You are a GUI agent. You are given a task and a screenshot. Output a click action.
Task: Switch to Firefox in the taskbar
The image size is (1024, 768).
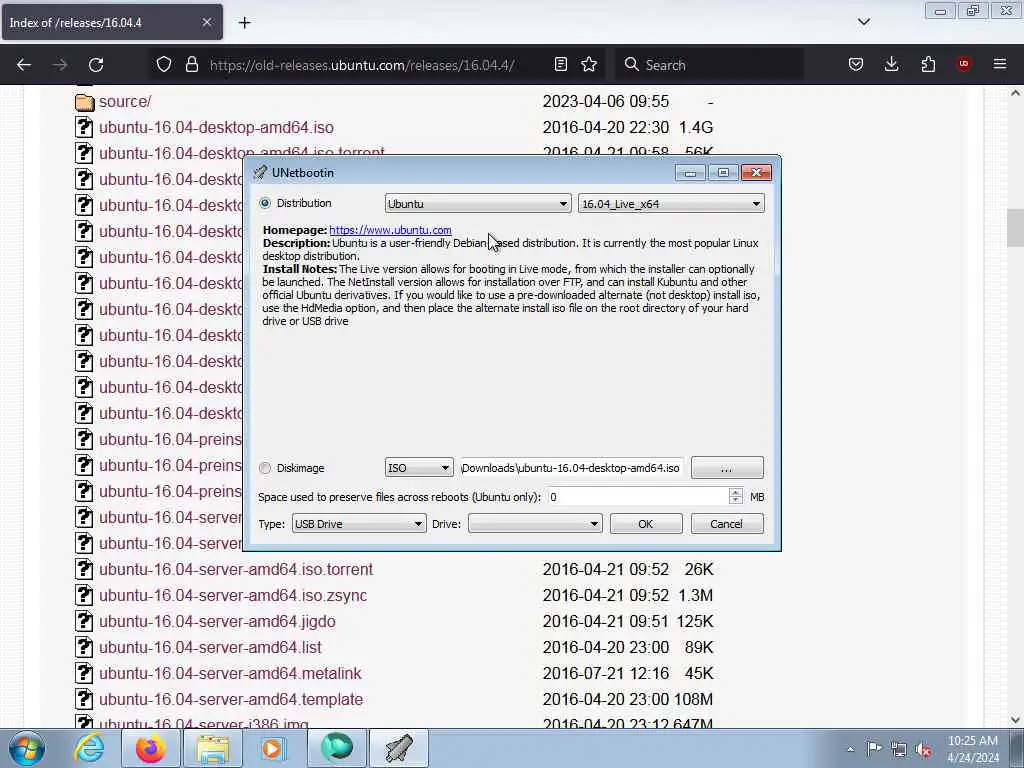click(x=150, y=748)
